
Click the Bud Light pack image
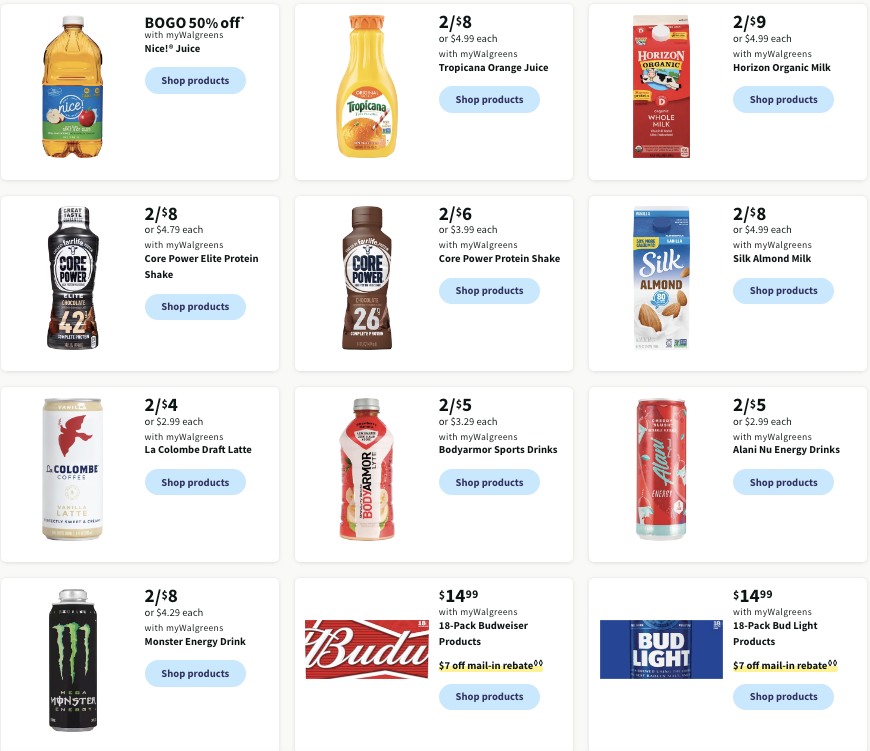(x=661, y=649)
